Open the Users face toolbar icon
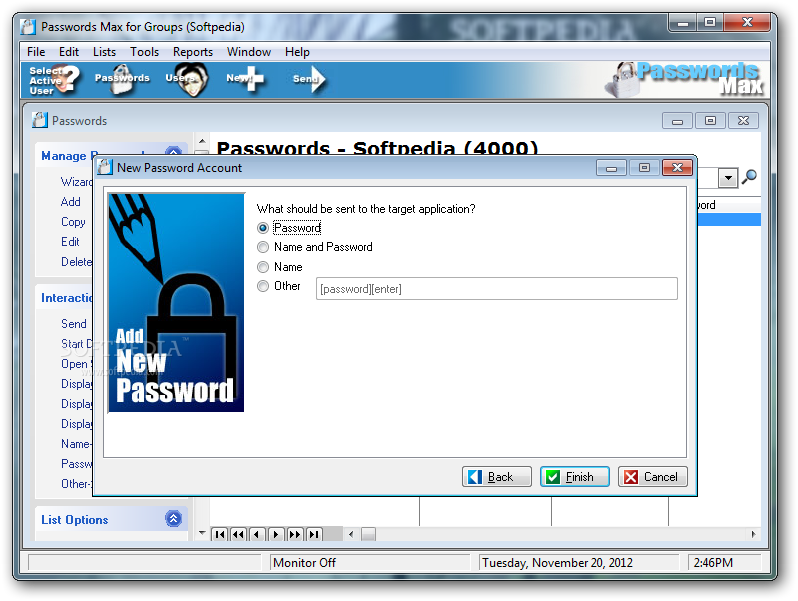 click(x=187, y=79)
